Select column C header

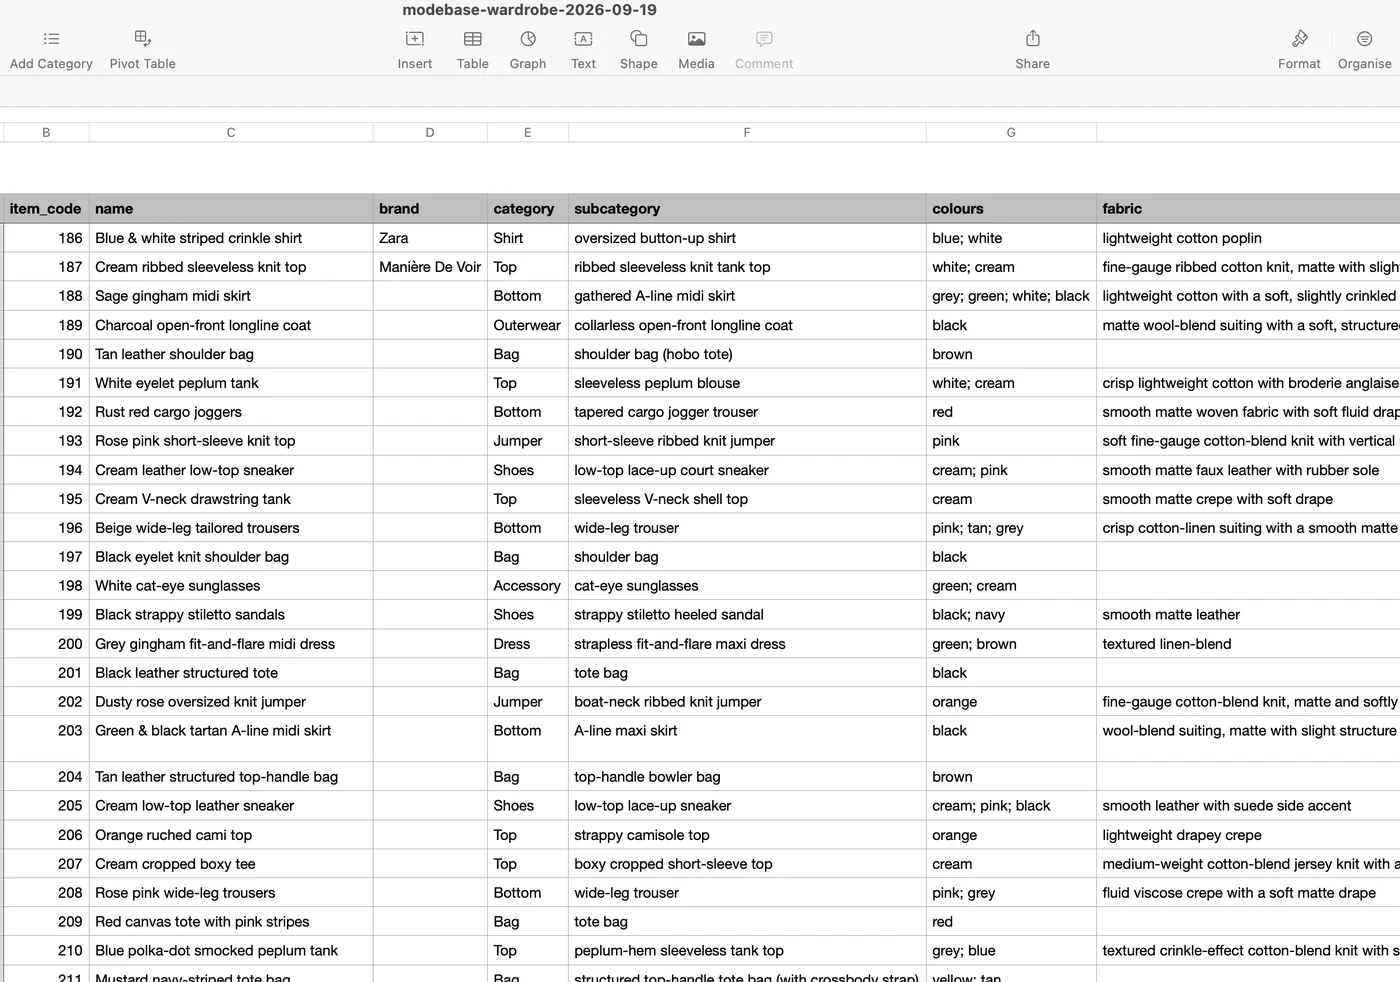(x=231, y=132)
